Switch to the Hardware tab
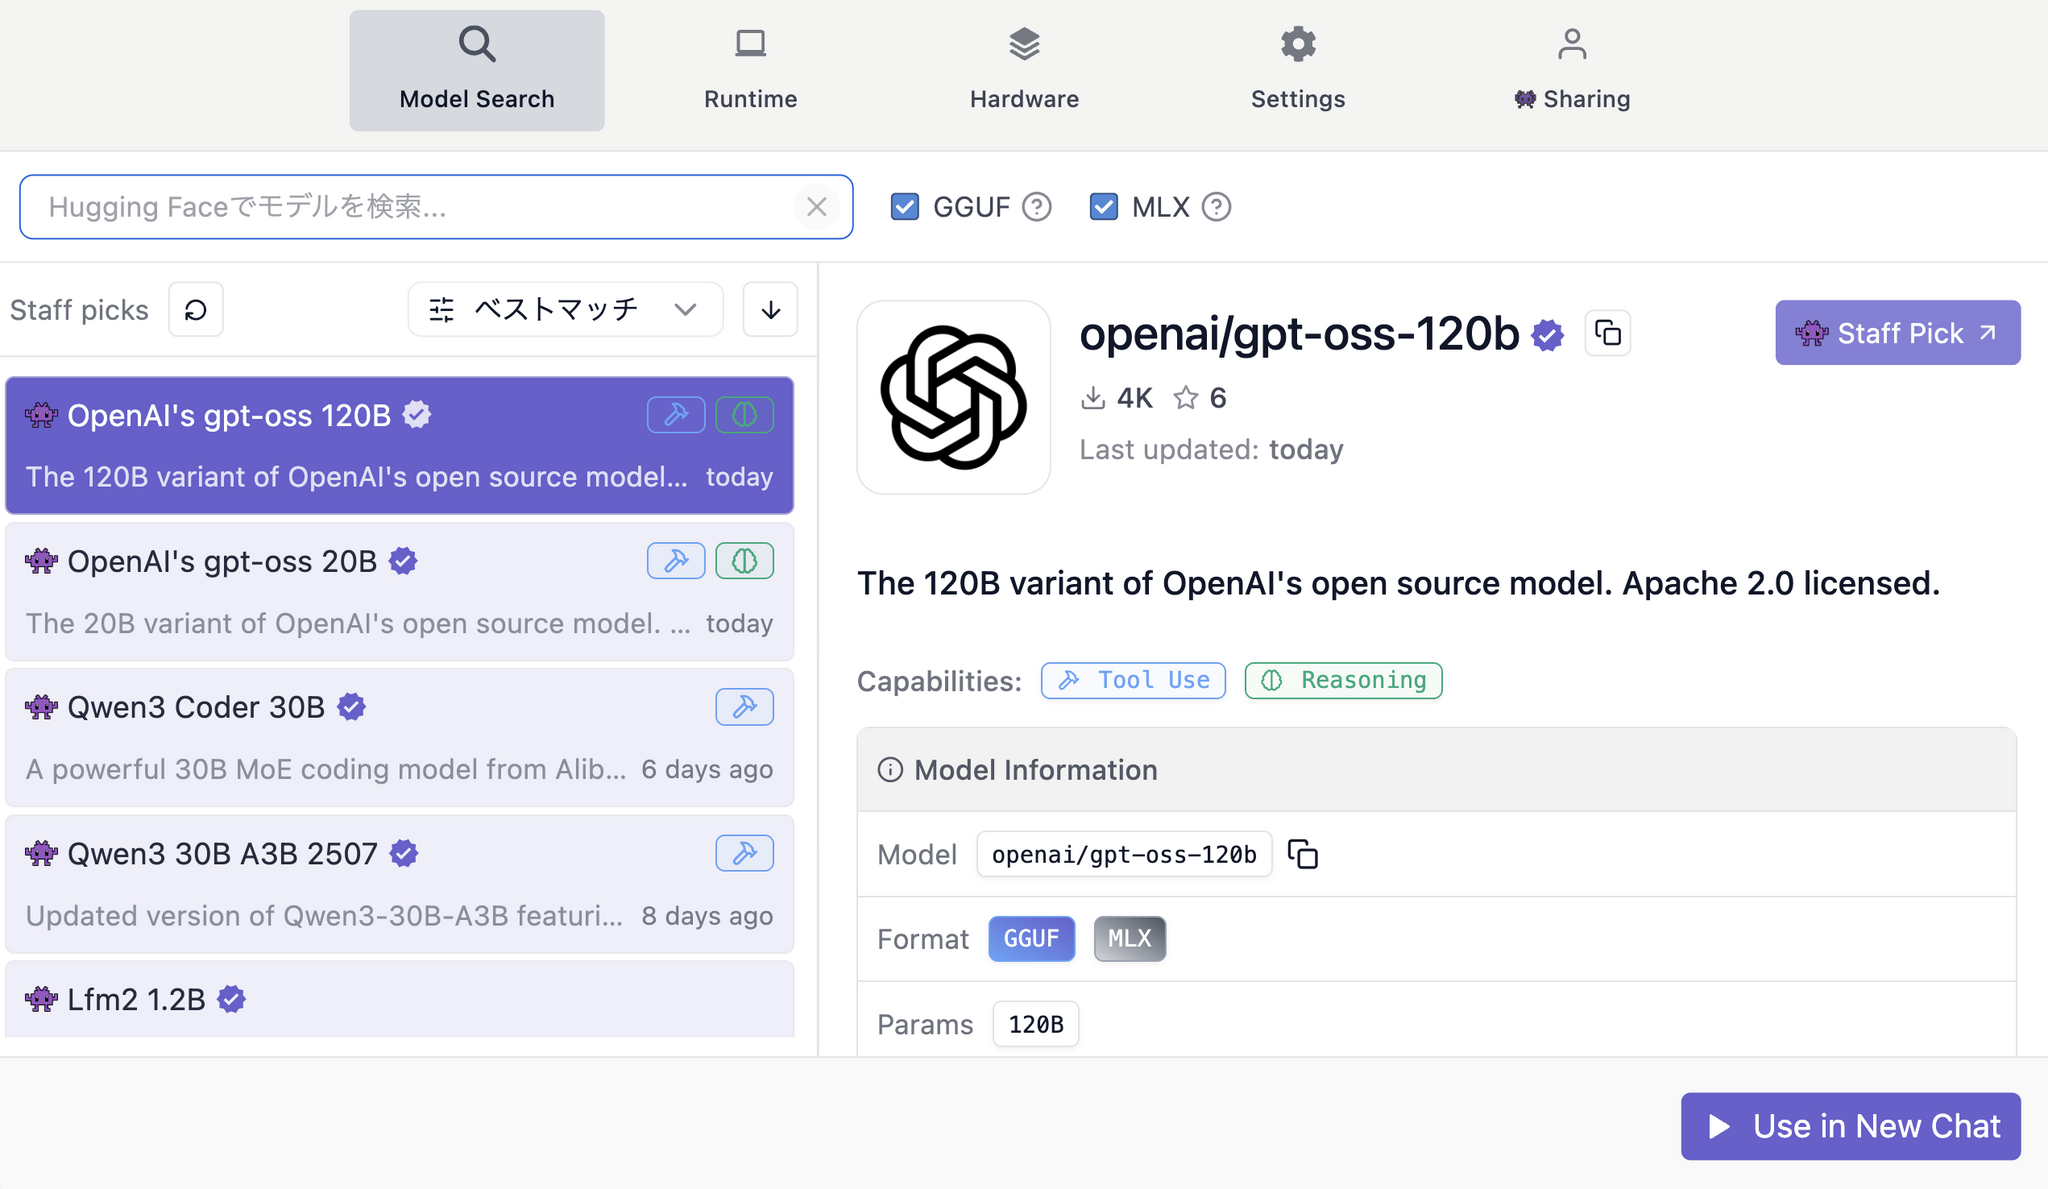This screenshot has width=2048, height=1189. [x=1024, y=70]
